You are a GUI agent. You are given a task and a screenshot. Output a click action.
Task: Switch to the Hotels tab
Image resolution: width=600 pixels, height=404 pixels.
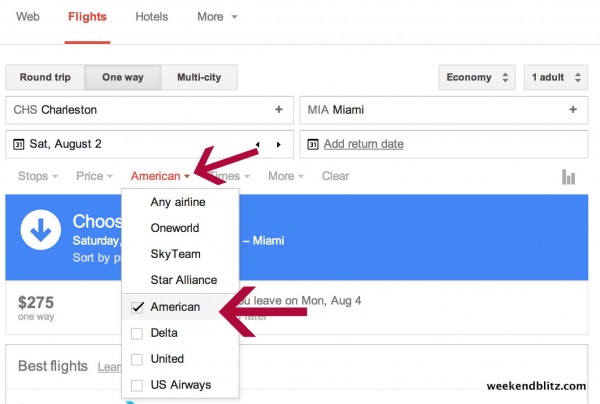152,17
